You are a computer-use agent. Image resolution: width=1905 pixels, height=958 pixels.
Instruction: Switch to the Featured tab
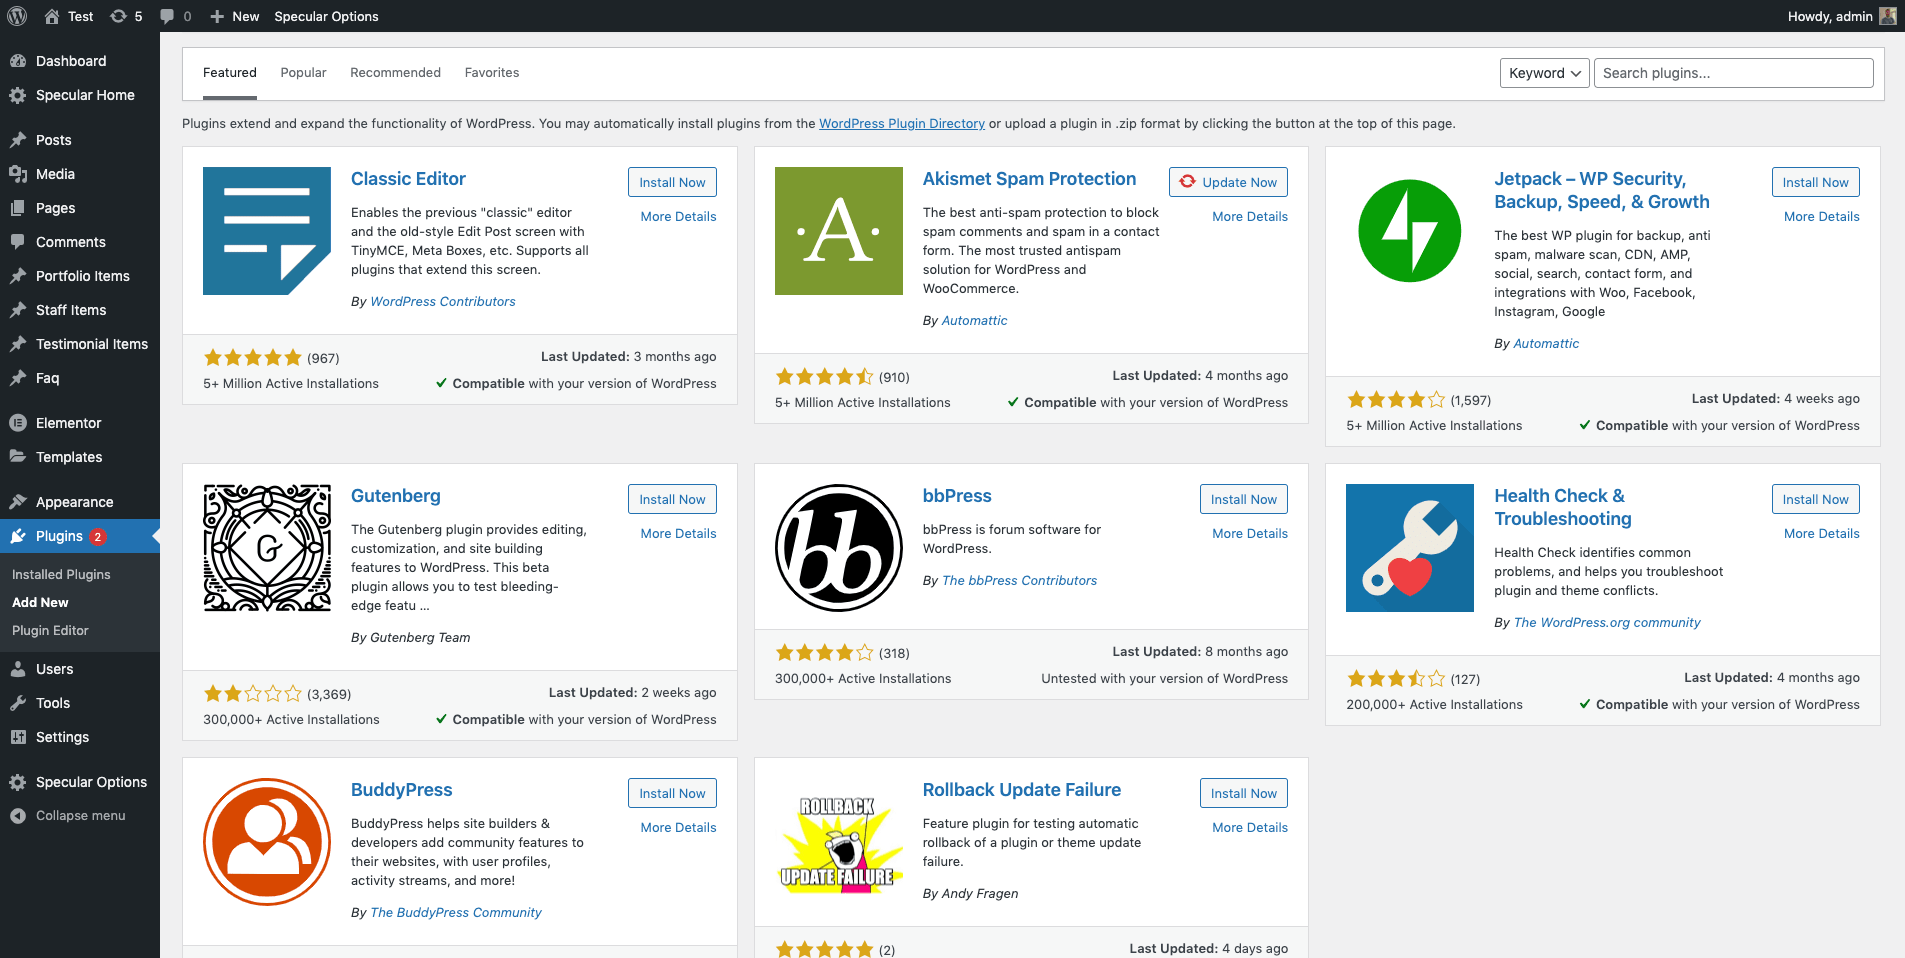click(x=230, y=73)
